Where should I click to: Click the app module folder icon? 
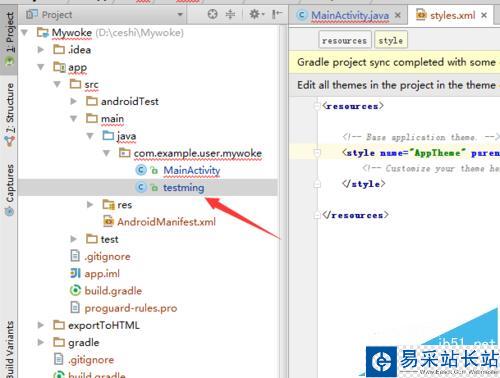tap(59, 67)
